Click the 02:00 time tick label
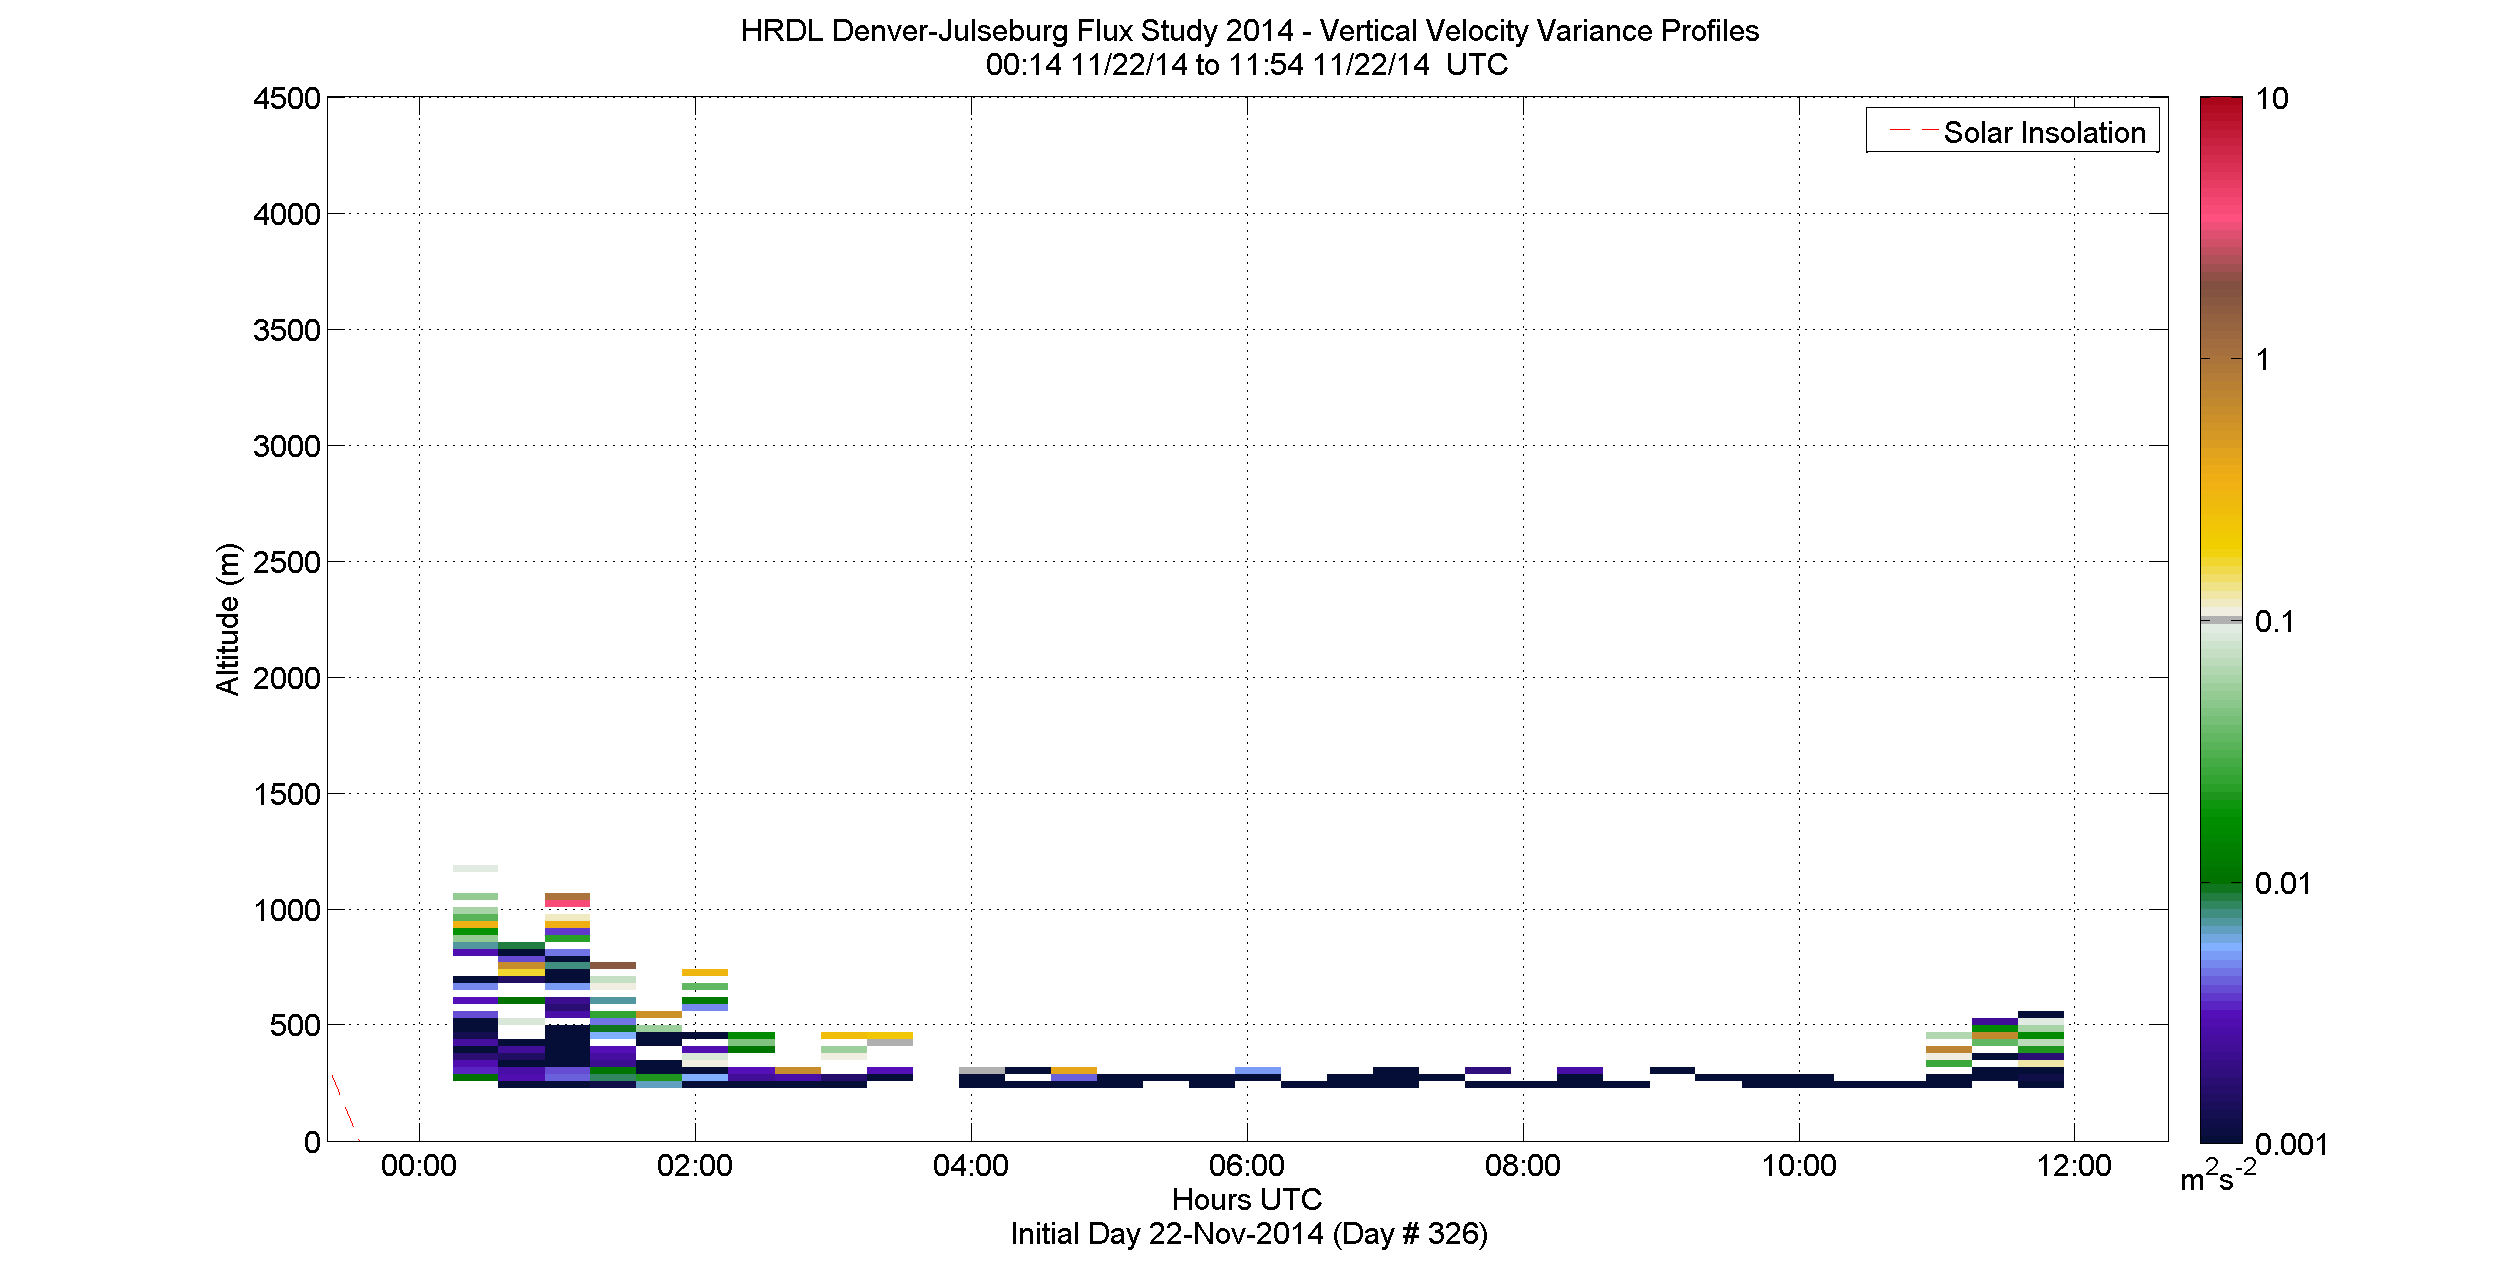2515x1282 pixels. coord(695,1166)
